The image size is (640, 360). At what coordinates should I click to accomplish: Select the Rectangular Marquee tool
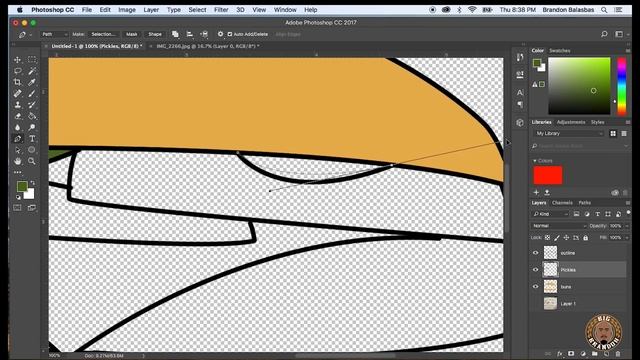(x=32, y=60)
